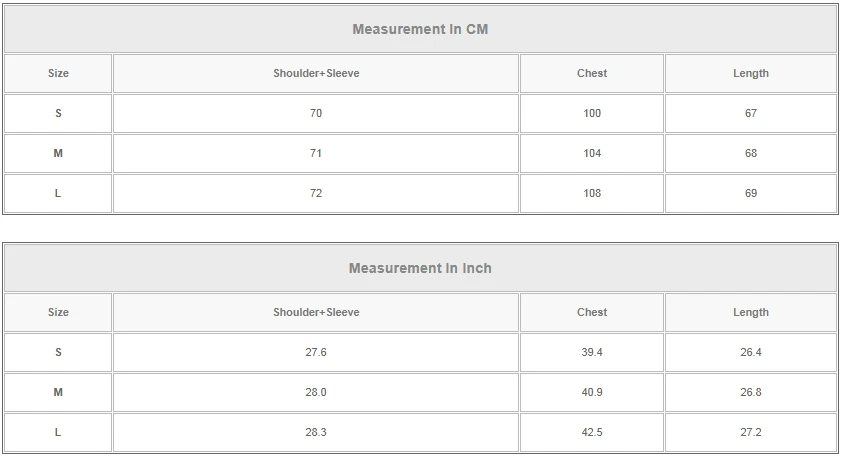Click the chest inch value 42.5
This screenshot has width=842, height=457.
click(592, 432)
